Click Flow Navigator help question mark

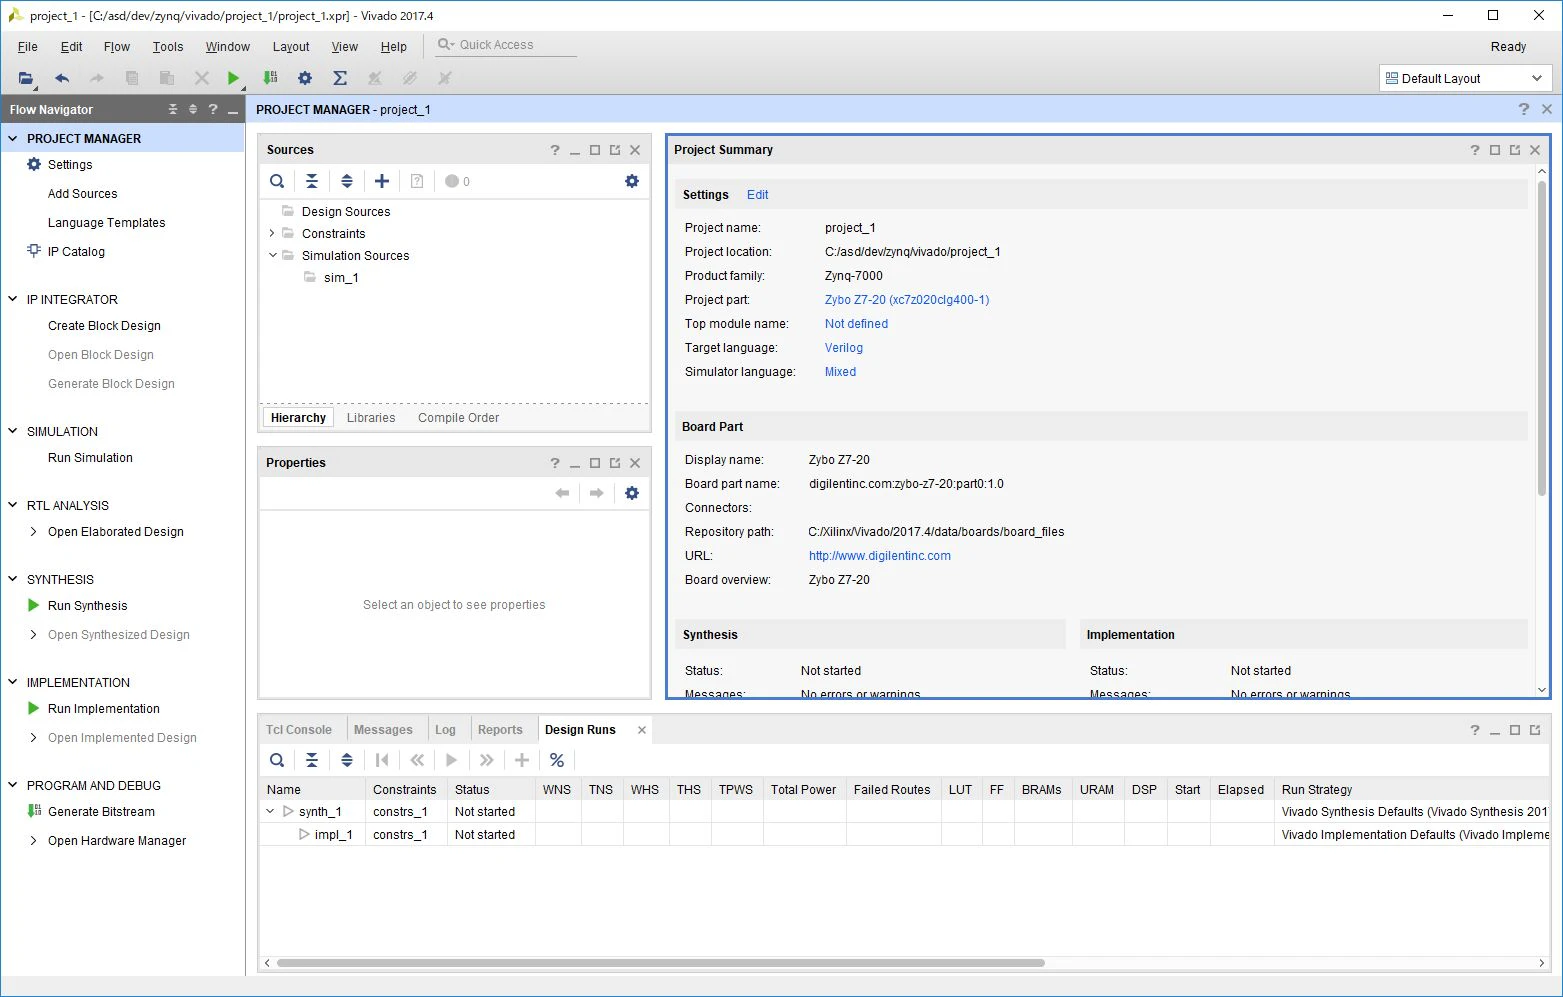tap(213, 109)
